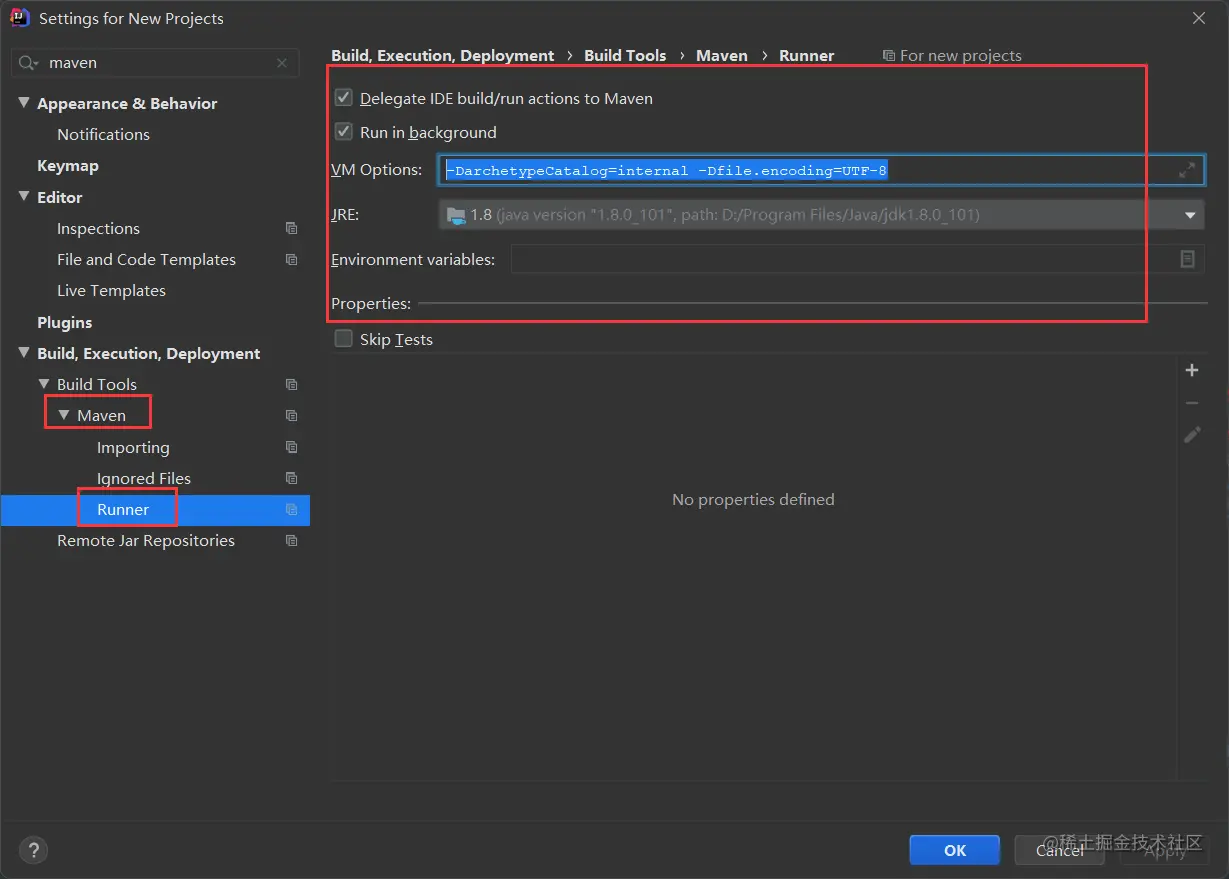Click the 'No properties defined' text

[753, 500]
